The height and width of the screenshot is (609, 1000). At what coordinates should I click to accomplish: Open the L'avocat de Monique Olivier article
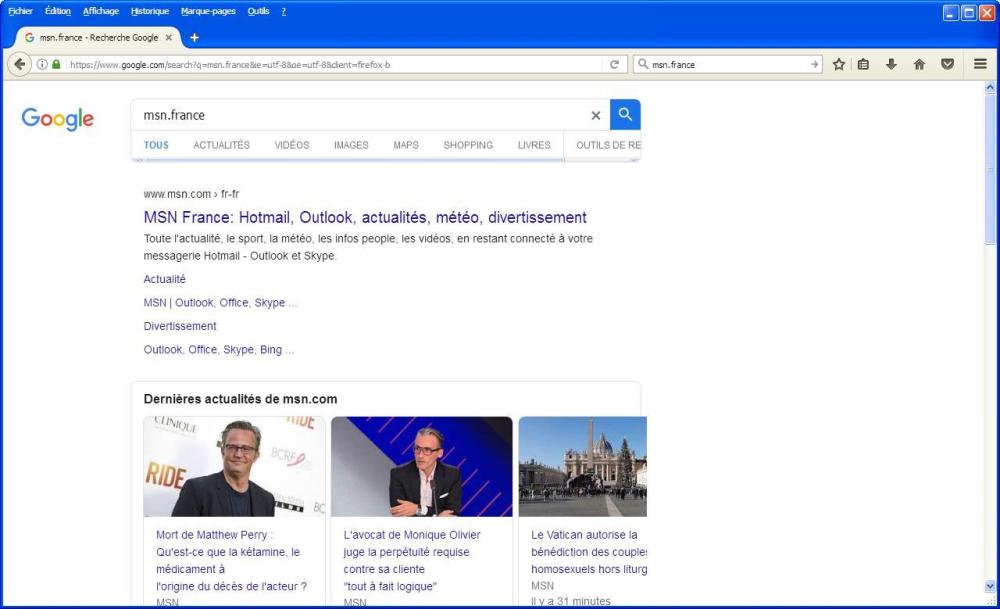click(412, 561)
